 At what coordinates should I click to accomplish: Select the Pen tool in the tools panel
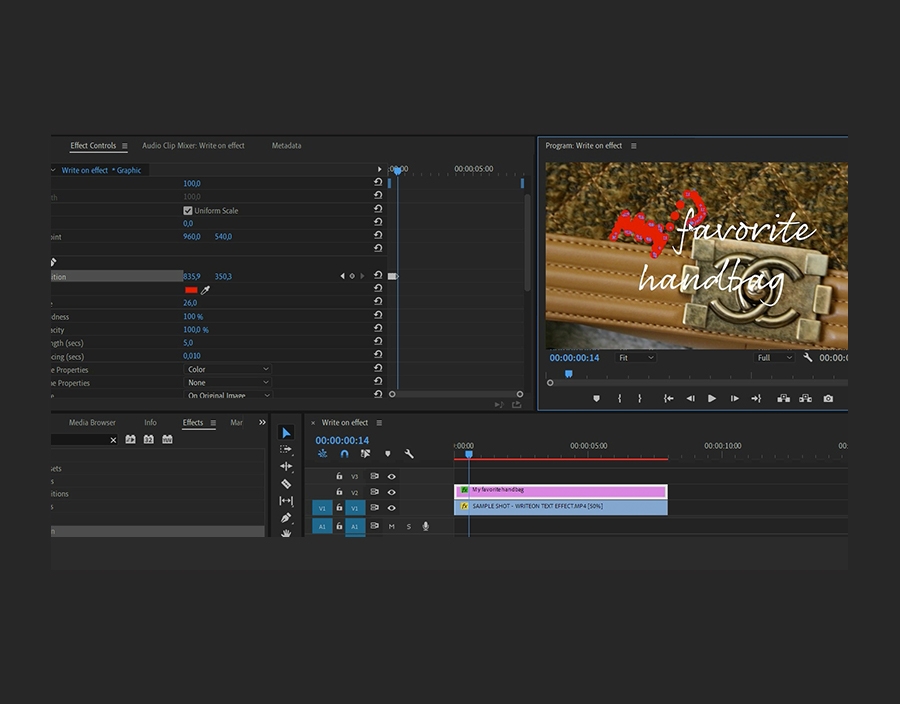[286, 518]
